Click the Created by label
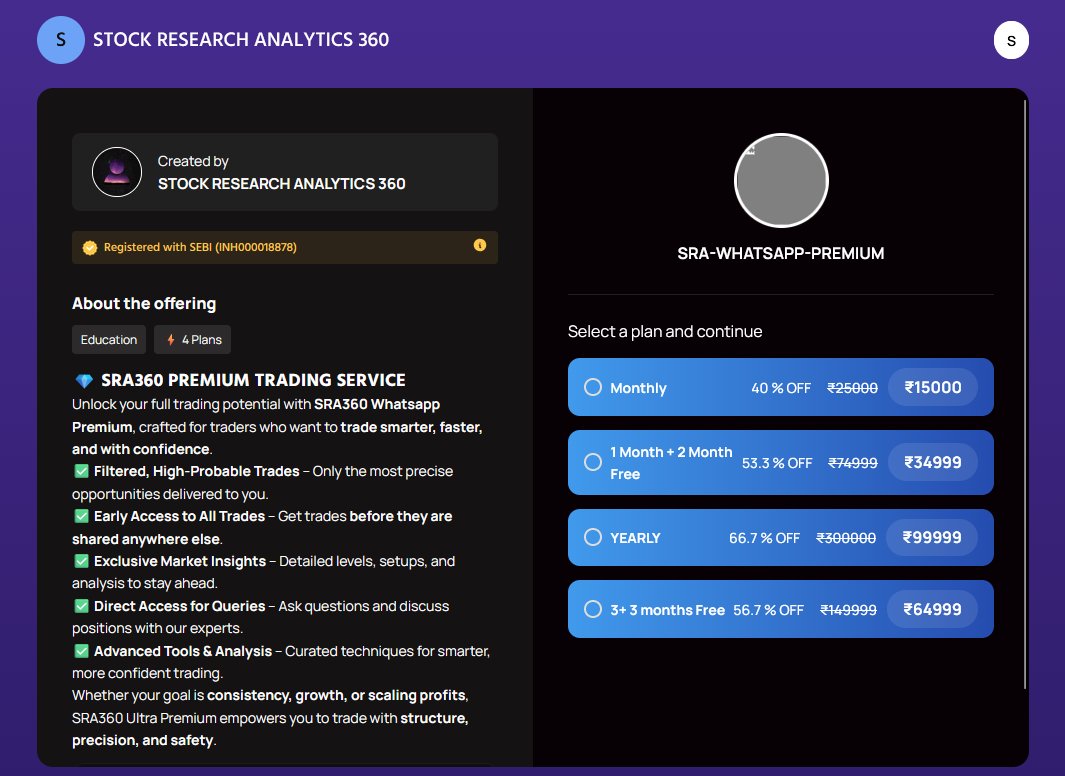 193,161
